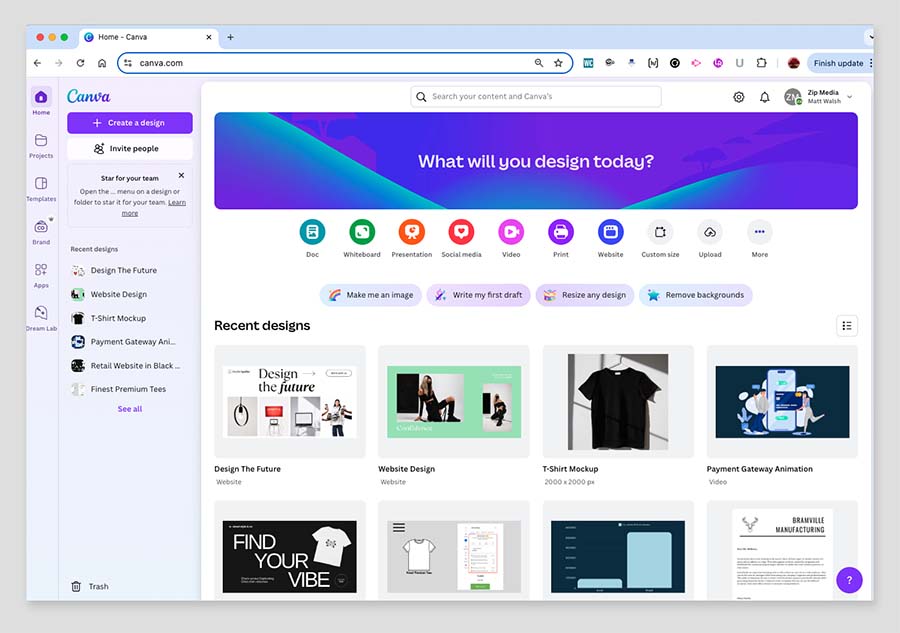Open the browser extensions puzzle icon
900x633 pixels.
(761, 63)
